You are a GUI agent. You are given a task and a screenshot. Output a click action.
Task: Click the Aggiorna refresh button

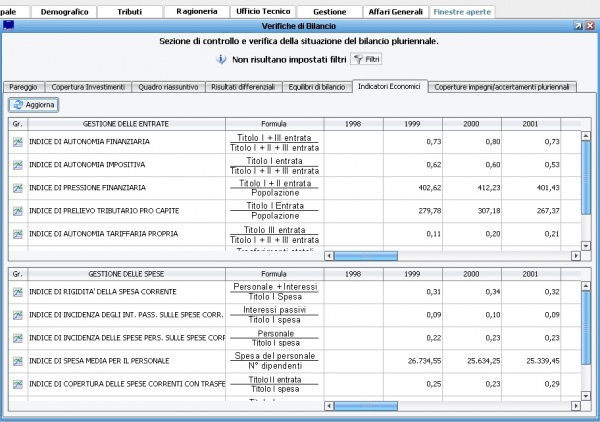coord(34,105)
